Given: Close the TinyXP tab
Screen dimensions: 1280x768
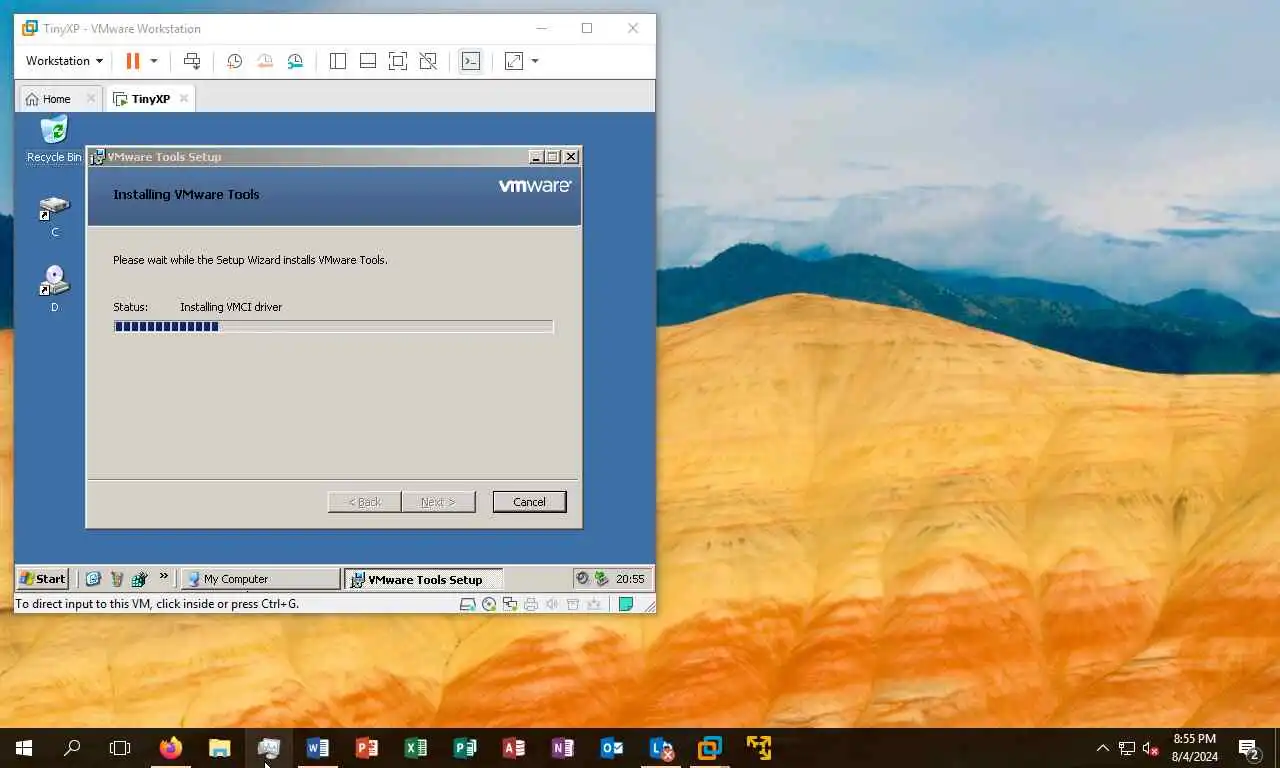Looking at the screenshot, I should coord(183,98).
